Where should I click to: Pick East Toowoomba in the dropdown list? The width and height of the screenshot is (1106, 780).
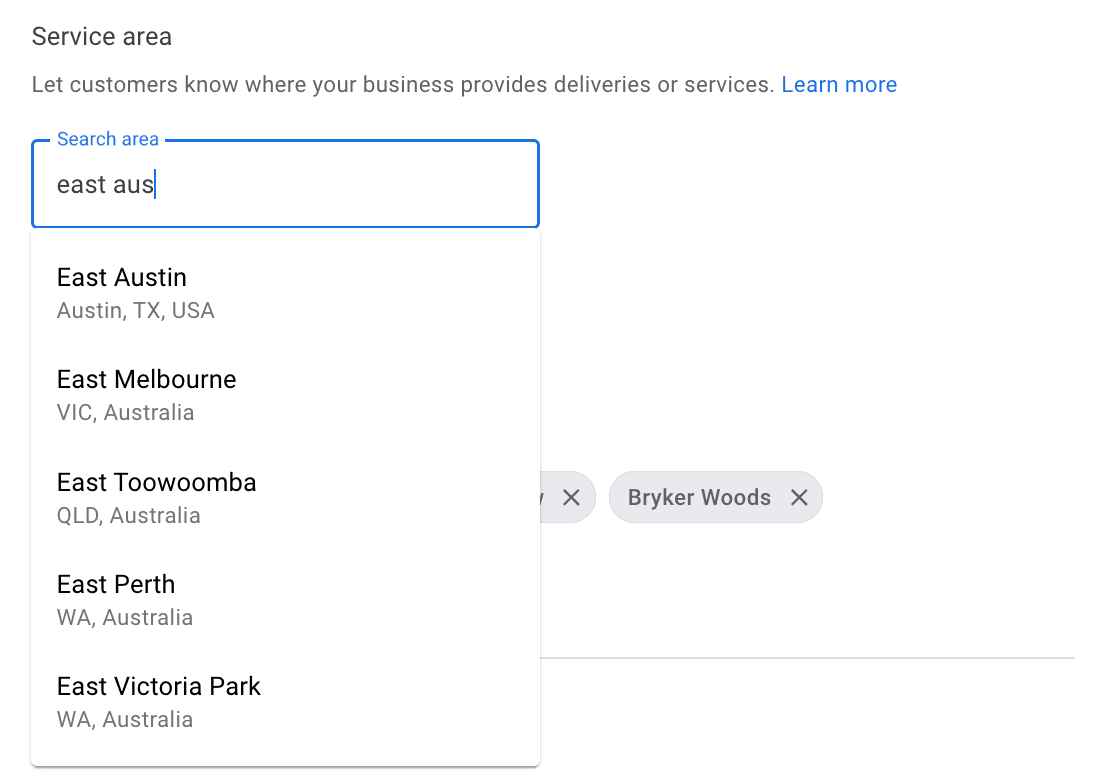click(156, 483)
